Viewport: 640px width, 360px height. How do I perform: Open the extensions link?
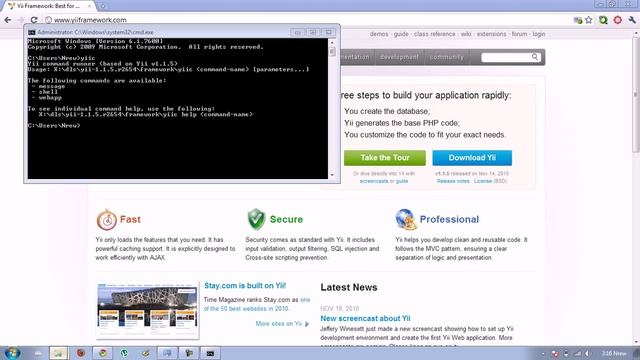click(491, 34)
